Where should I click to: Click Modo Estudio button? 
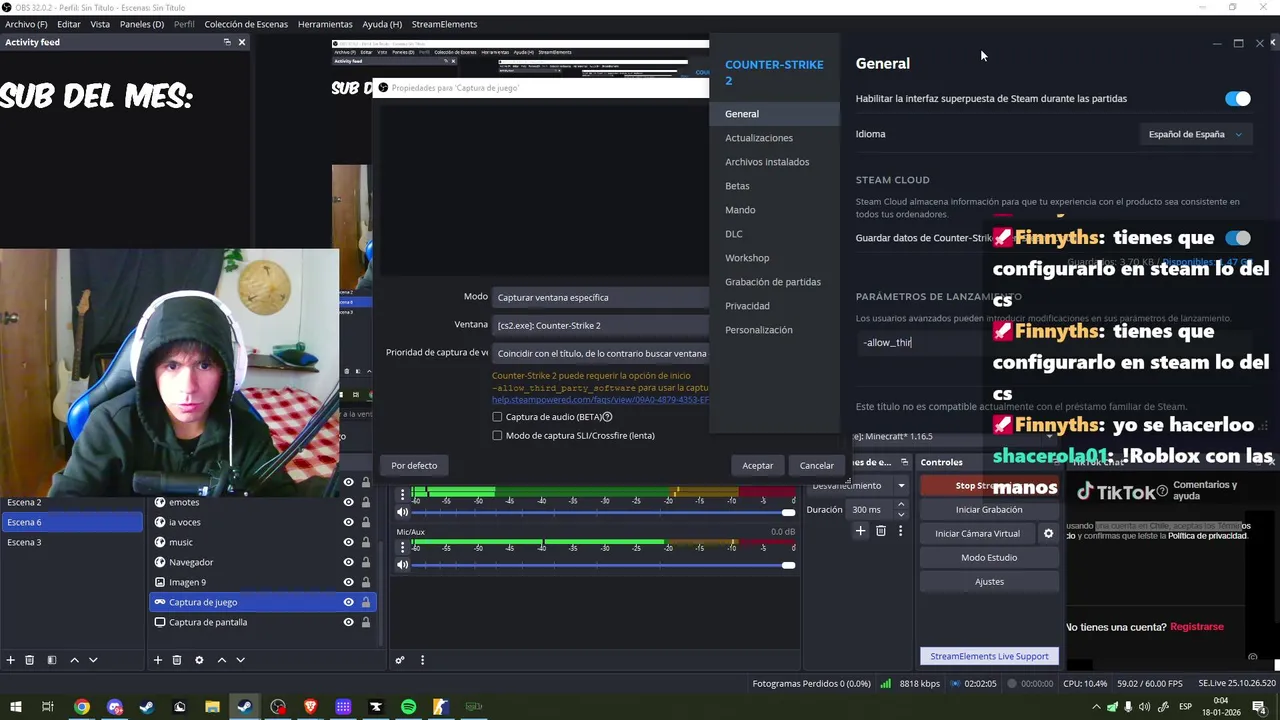tap(989, 558)
